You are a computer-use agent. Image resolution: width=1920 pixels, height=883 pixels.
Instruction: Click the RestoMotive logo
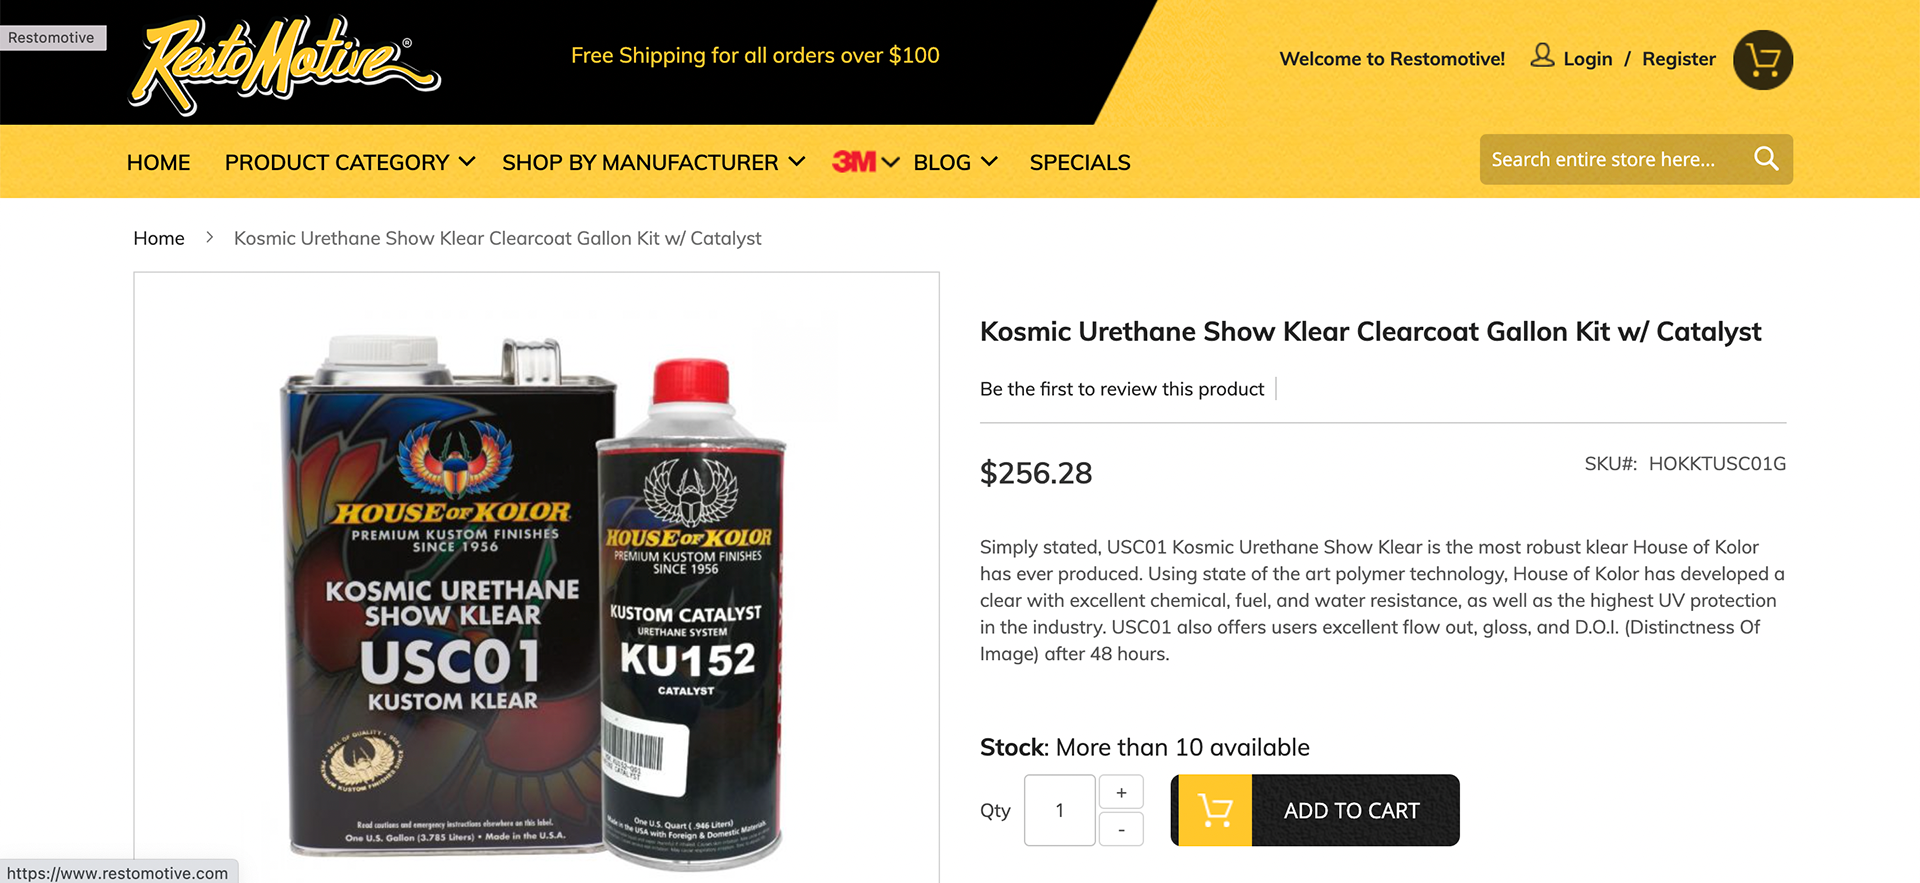[x=285, y=65]
